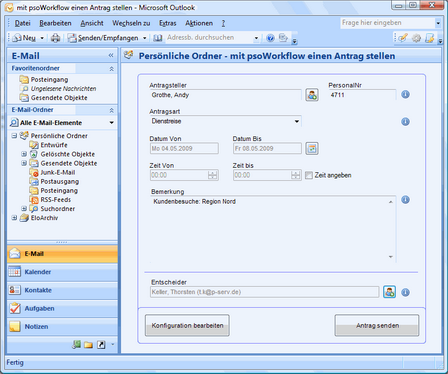Click the gear icon in the right toolbar

416,38
